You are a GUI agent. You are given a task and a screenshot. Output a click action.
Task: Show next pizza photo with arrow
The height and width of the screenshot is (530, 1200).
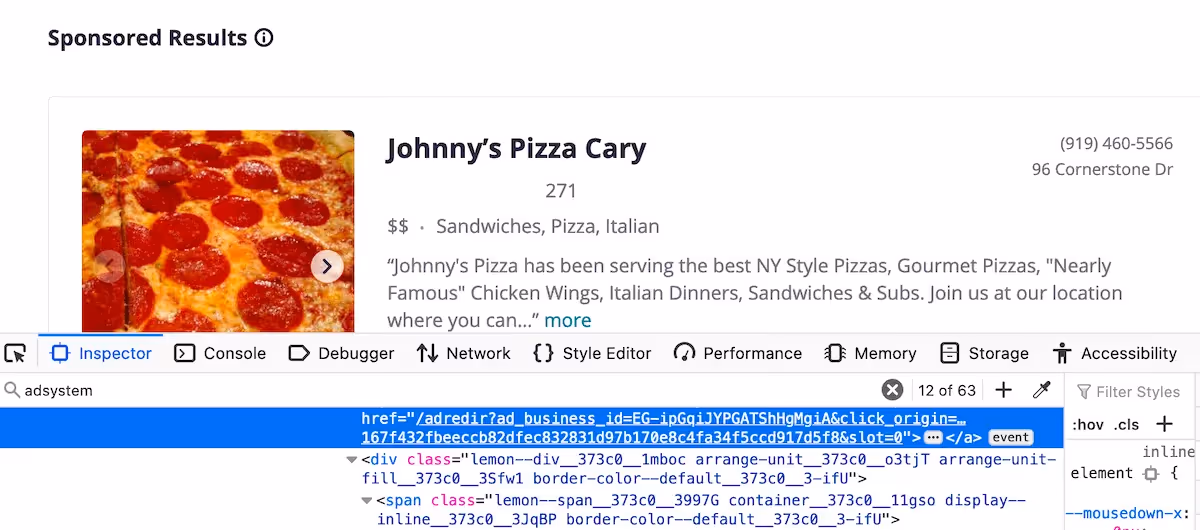tap(327, 266)
